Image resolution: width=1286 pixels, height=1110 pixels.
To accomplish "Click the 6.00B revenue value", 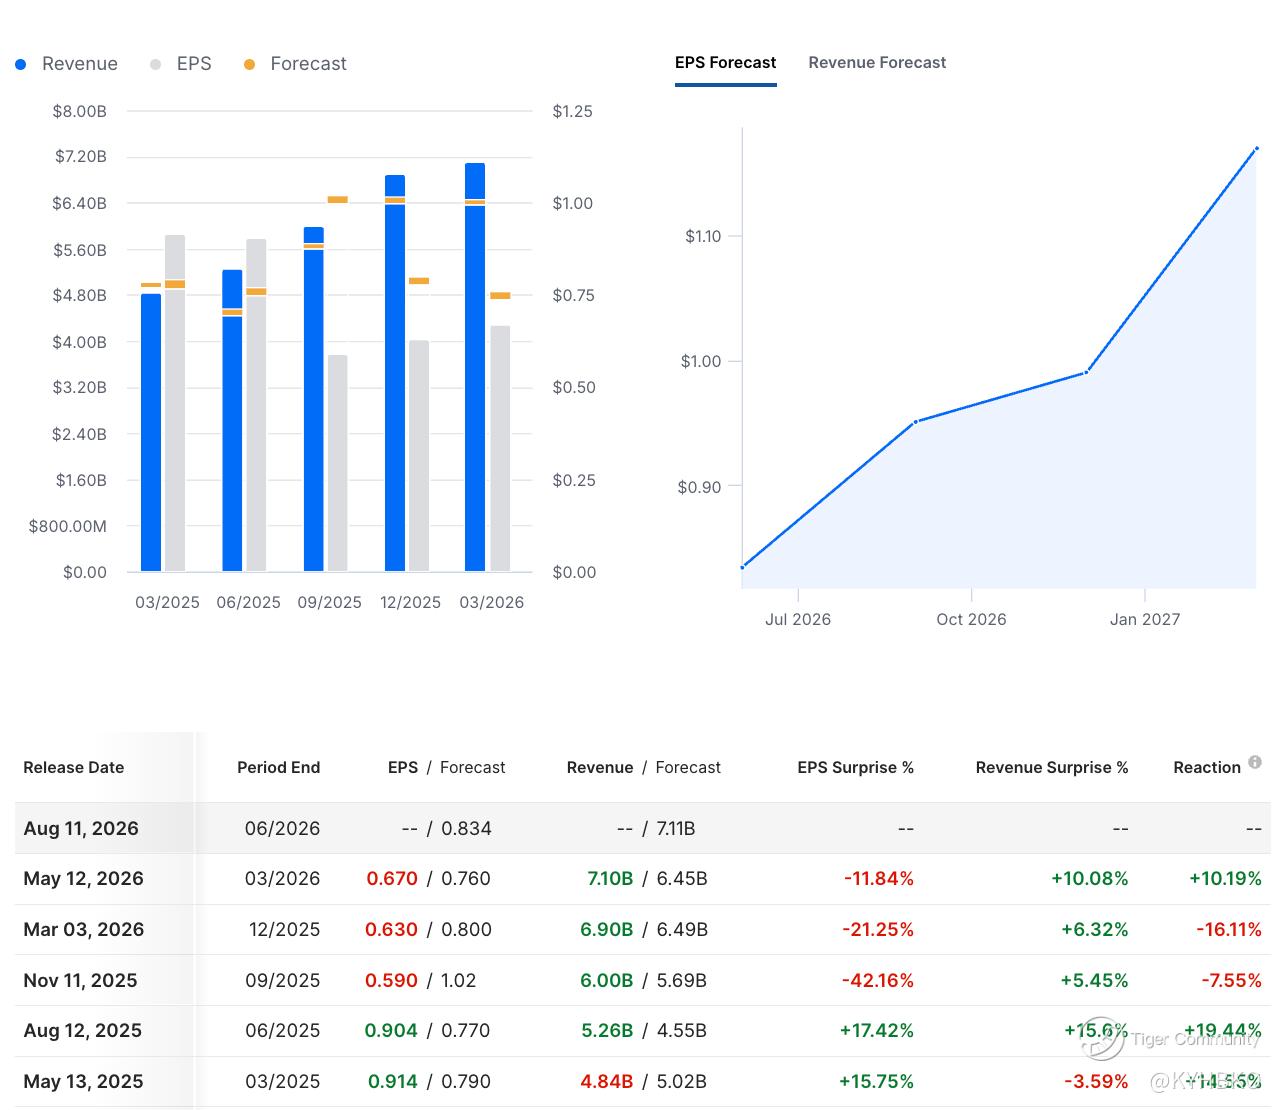I will (607, 980).
